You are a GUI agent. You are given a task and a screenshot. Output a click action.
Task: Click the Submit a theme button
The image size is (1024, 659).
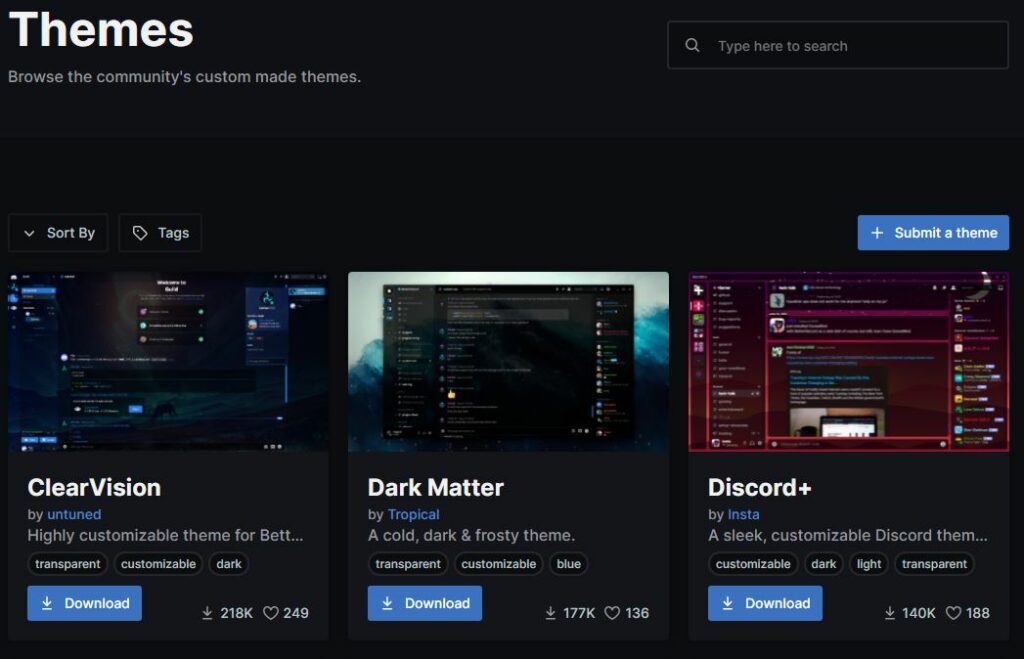933,232
